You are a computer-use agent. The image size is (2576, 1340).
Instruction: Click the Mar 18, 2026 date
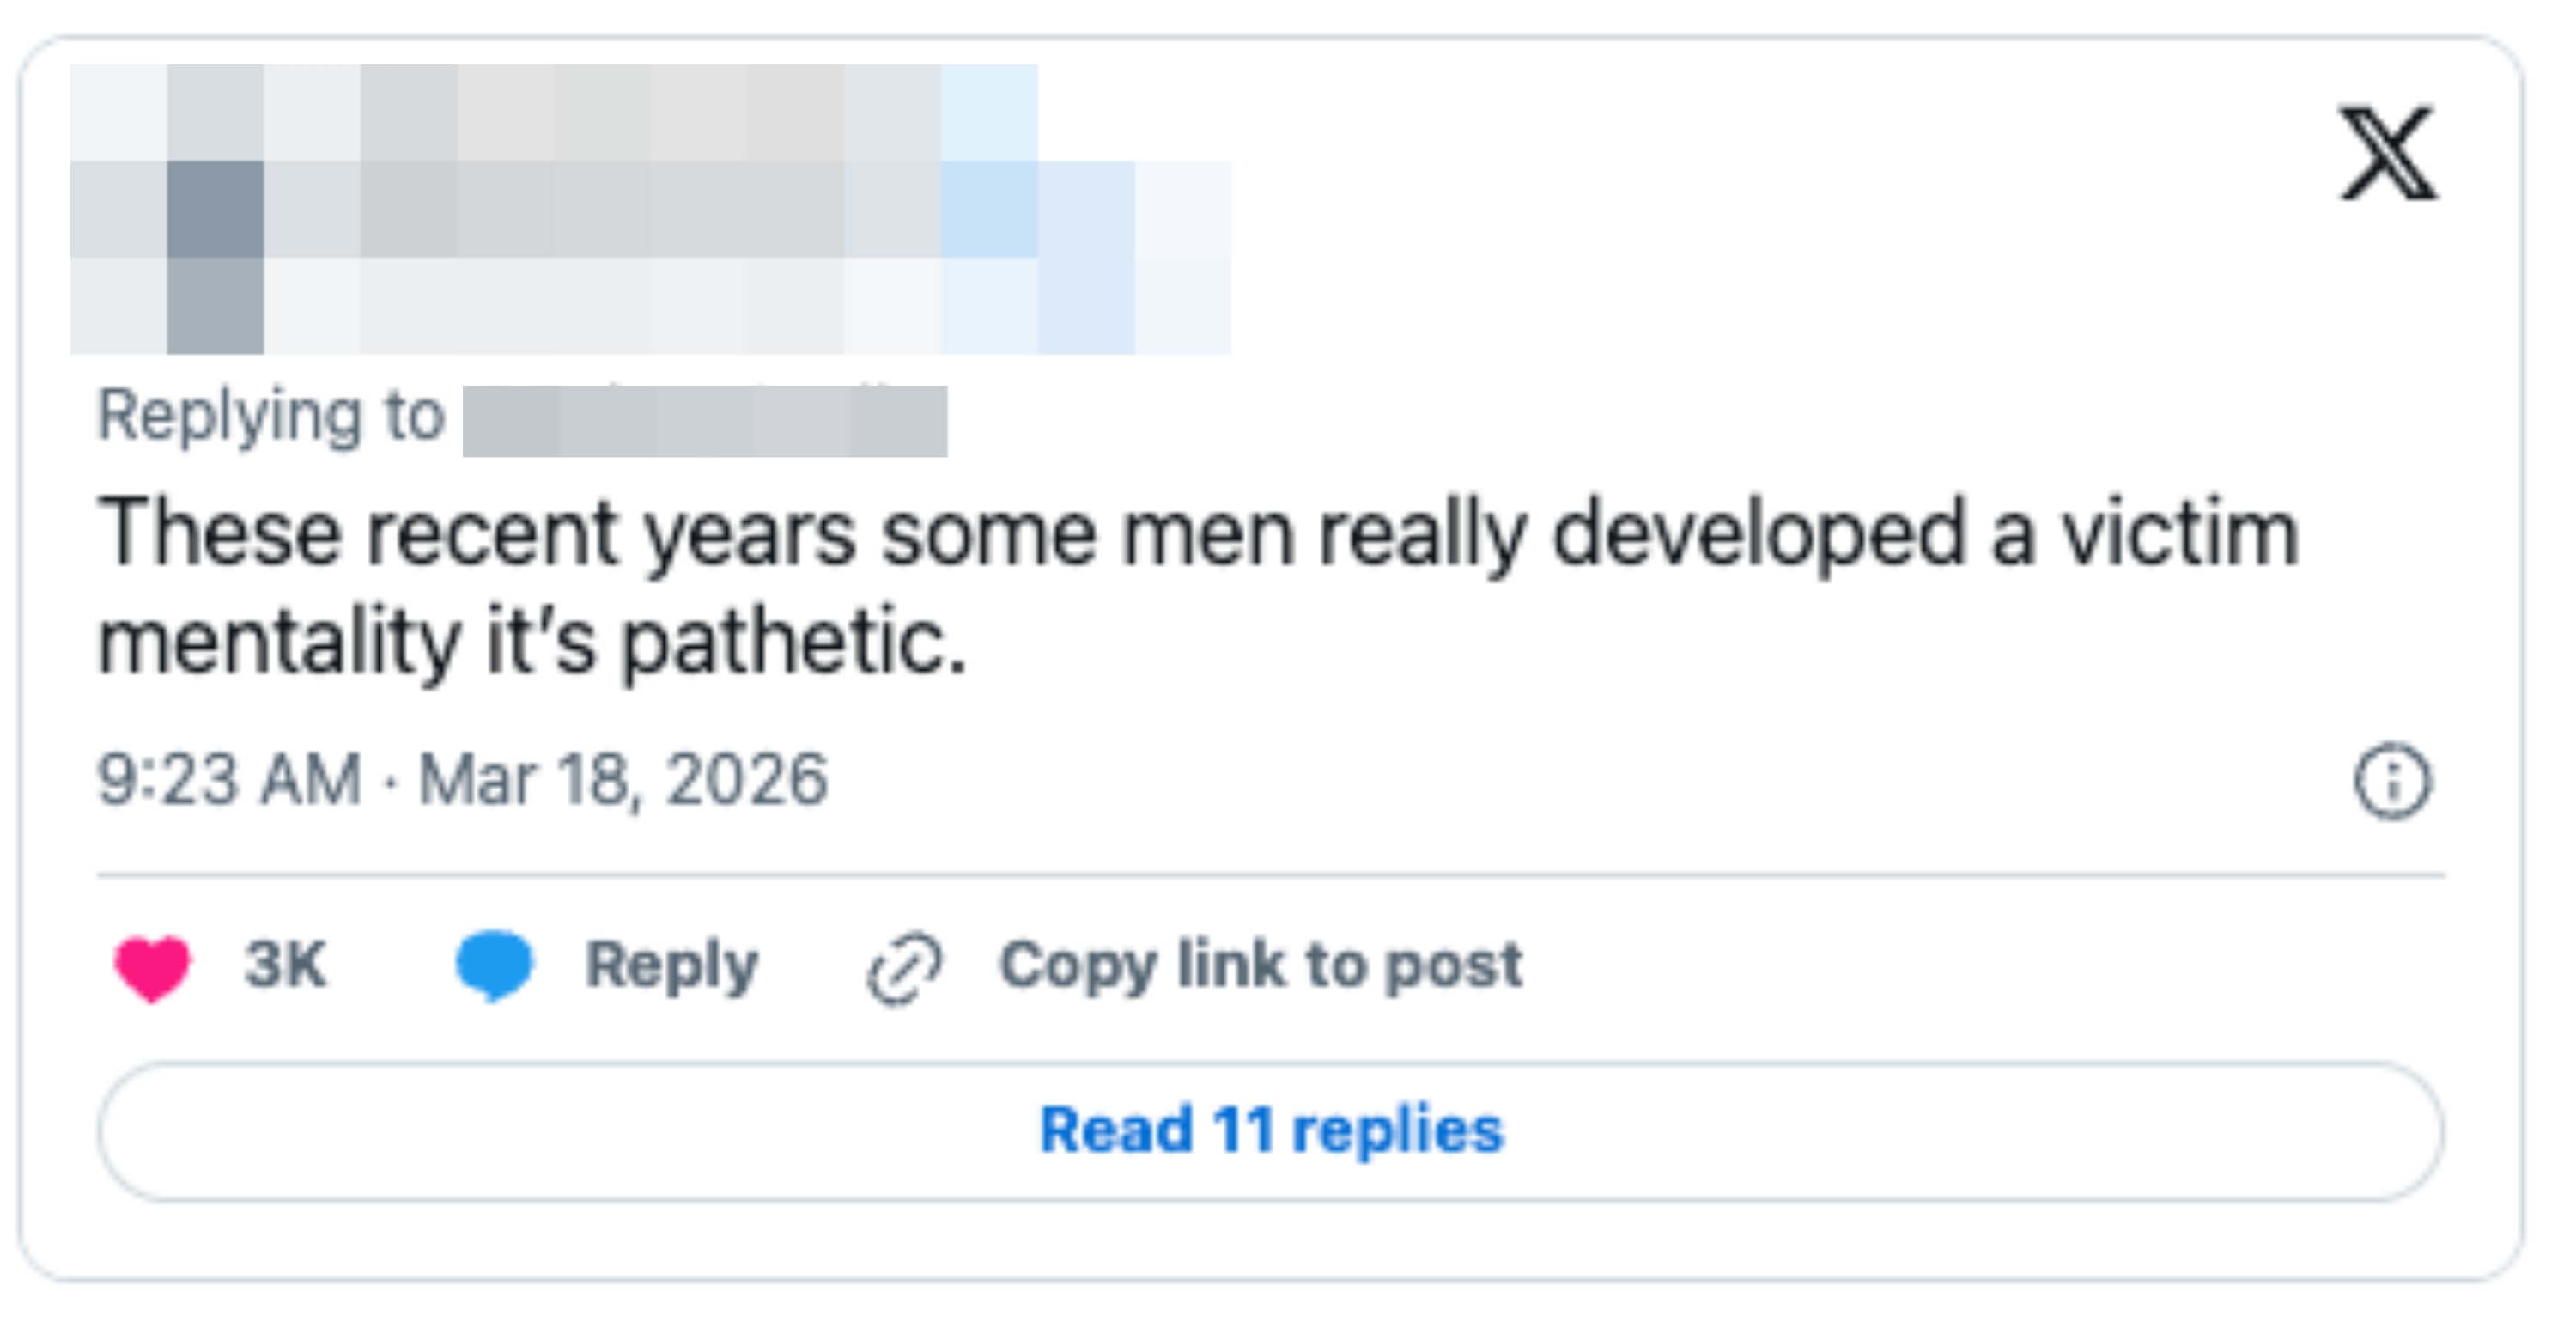623,779
